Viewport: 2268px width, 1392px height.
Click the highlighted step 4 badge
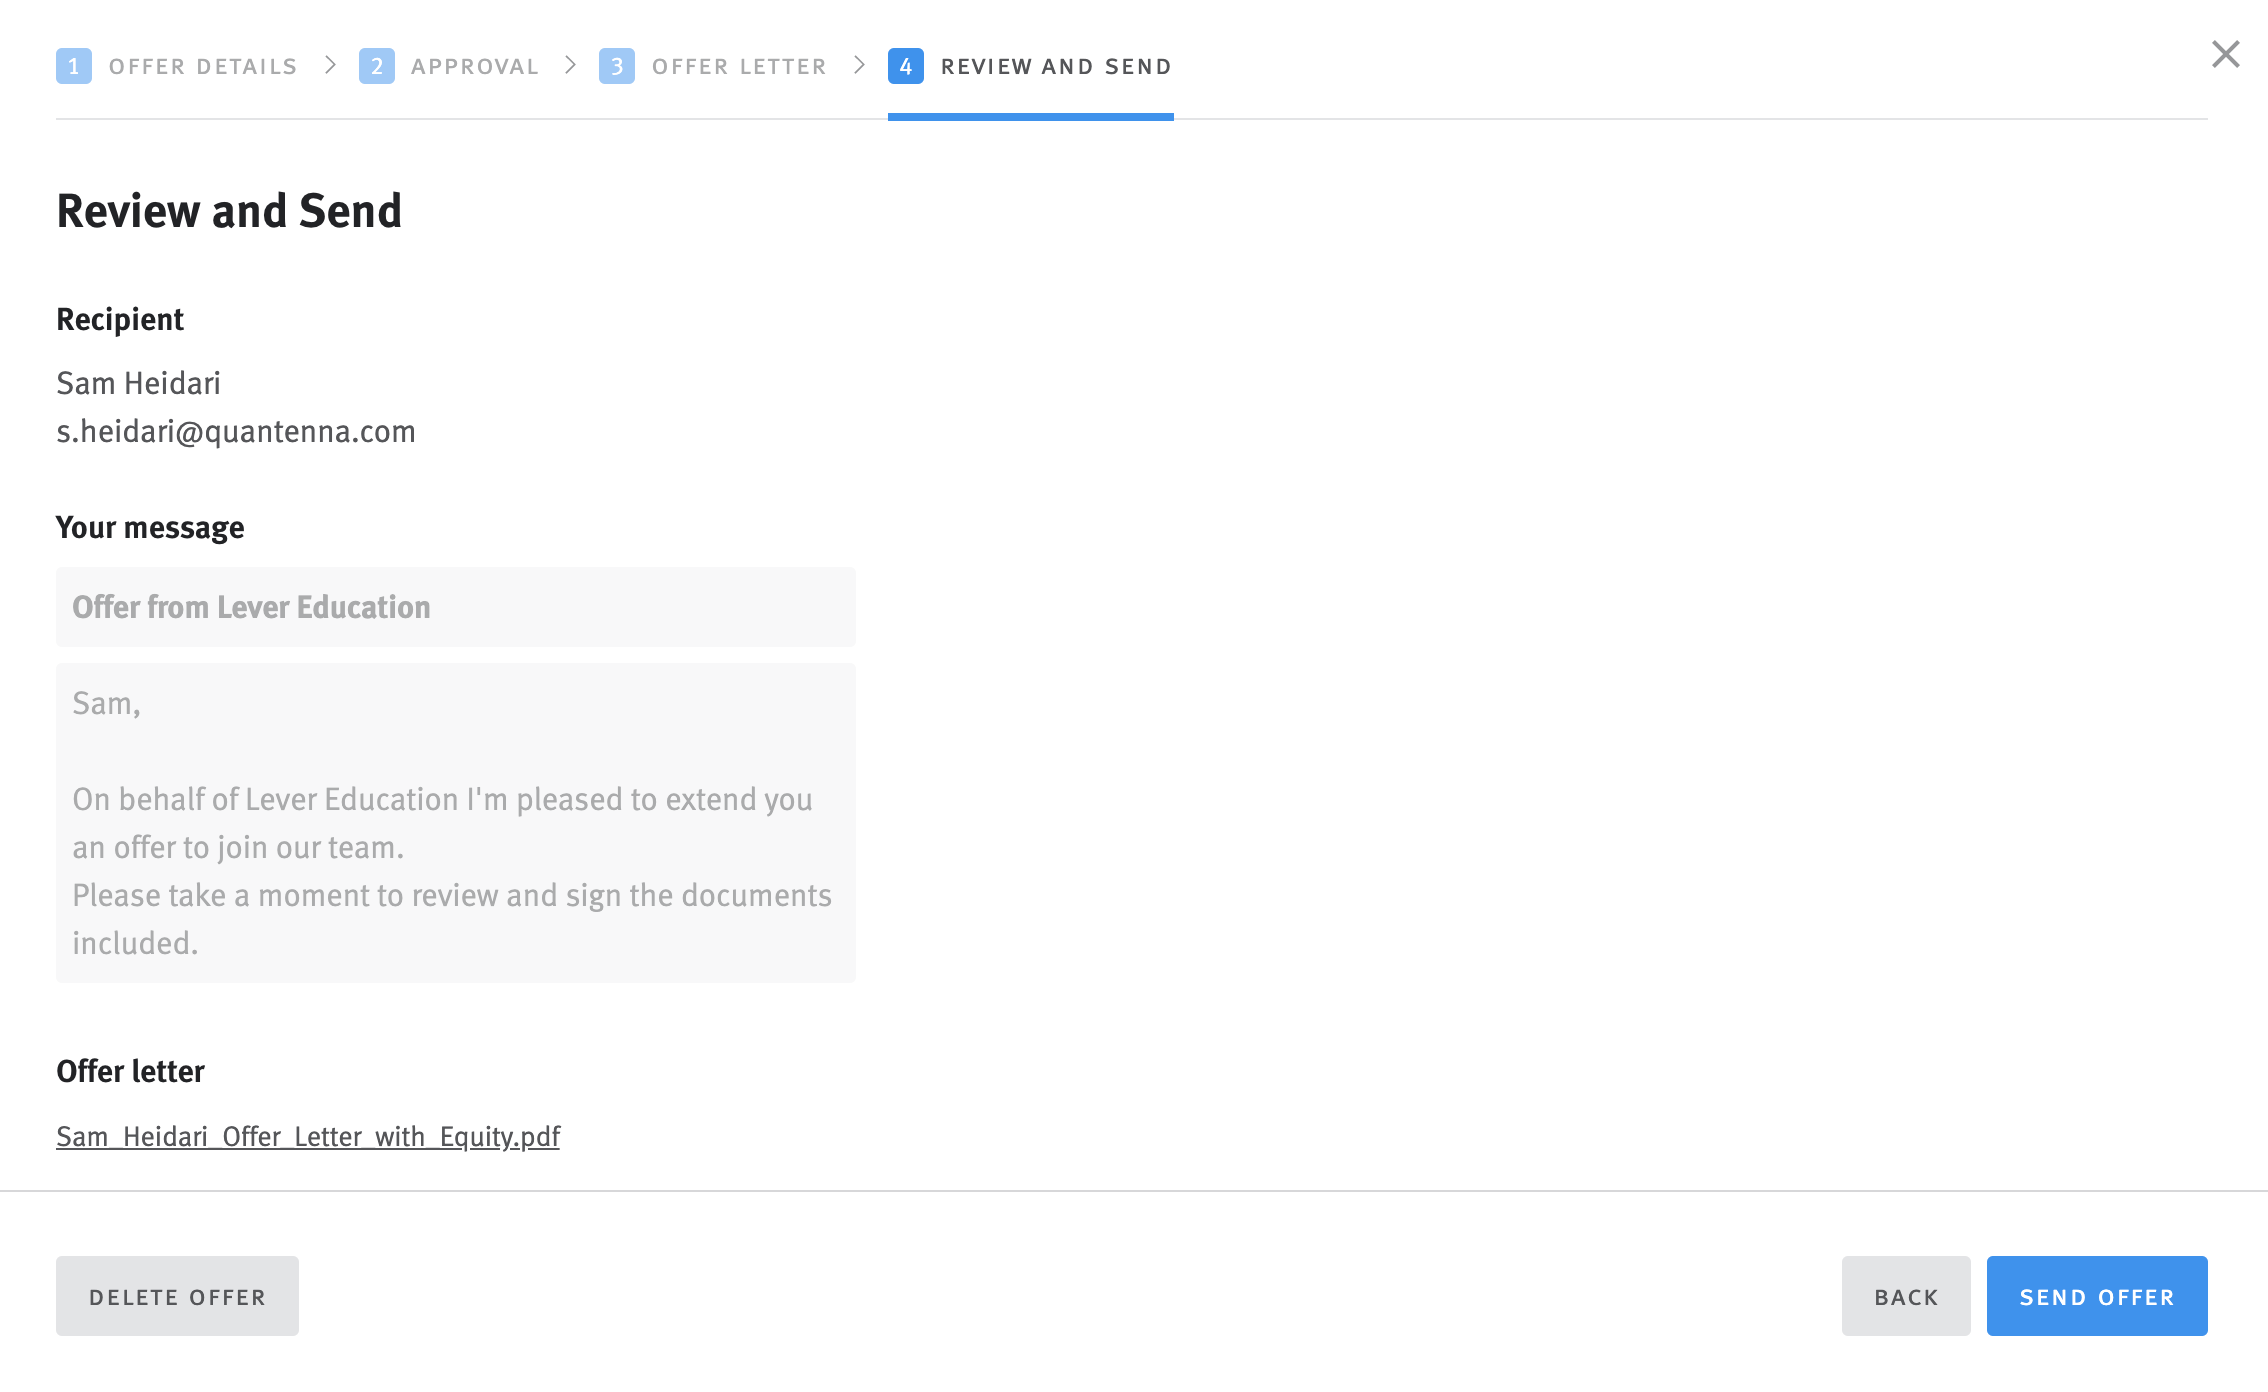[x=905, y=66]
